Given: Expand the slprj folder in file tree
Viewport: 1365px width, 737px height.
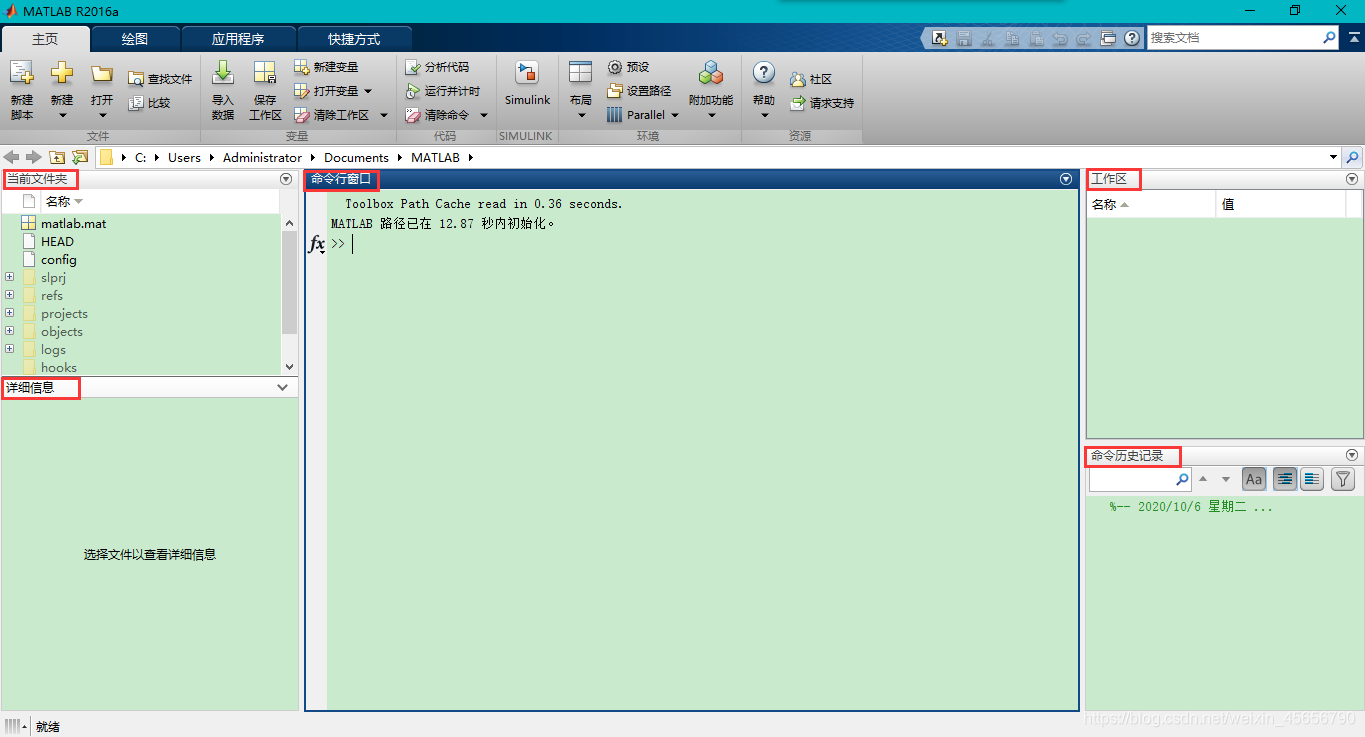Looking at the screenshot, I should coord(10,277).
